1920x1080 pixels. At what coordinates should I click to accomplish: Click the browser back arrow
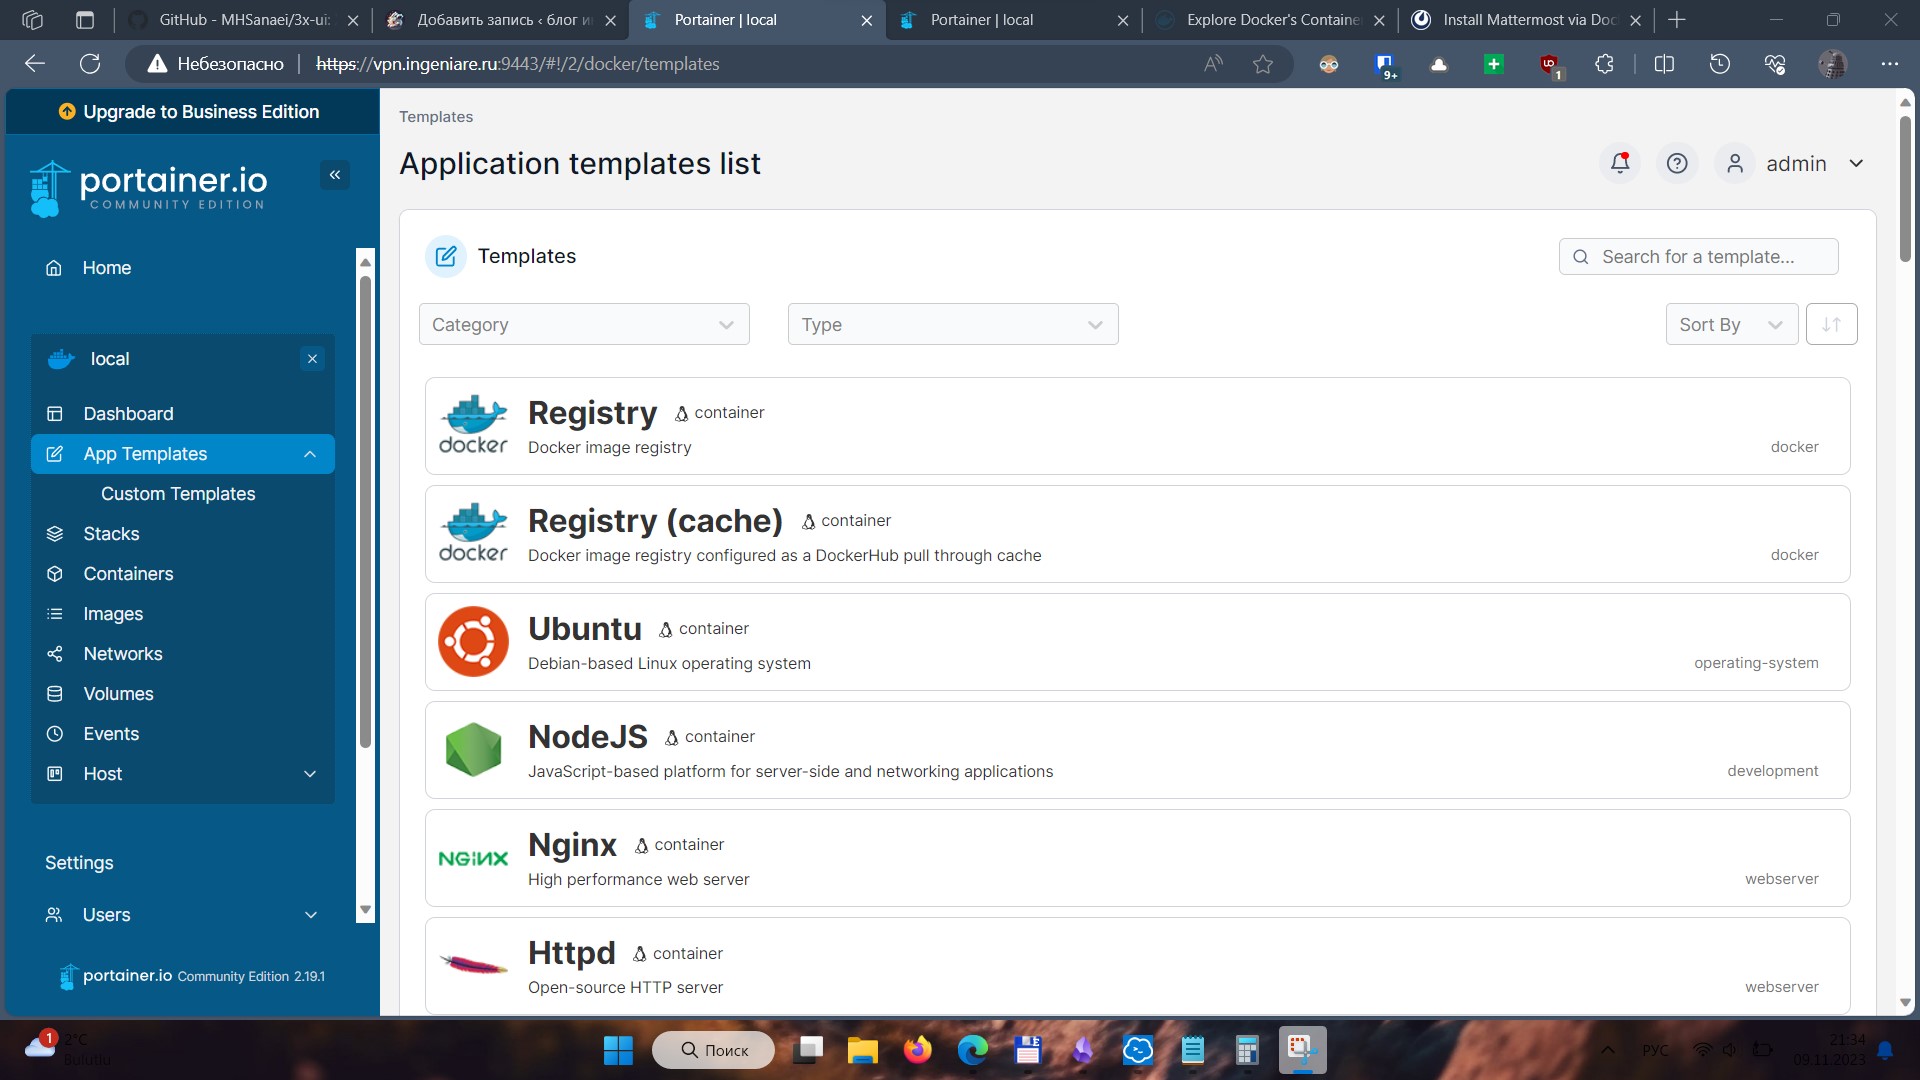(x=35, y=64)
